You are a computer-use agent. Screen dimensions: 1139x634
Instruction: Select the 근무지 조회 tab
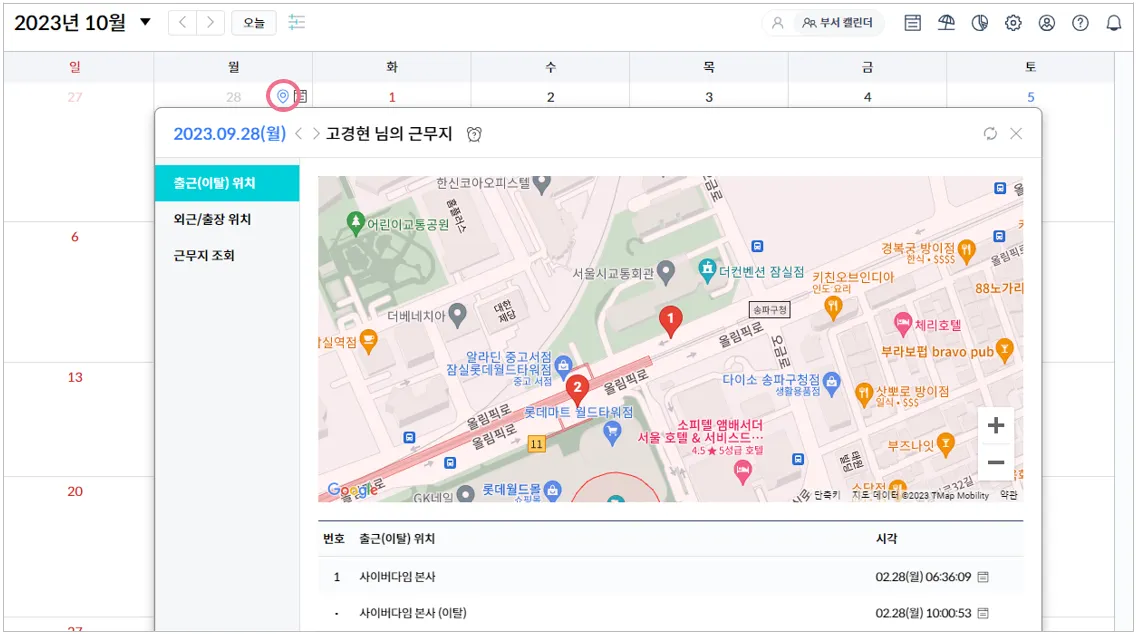tap(227, 256)
